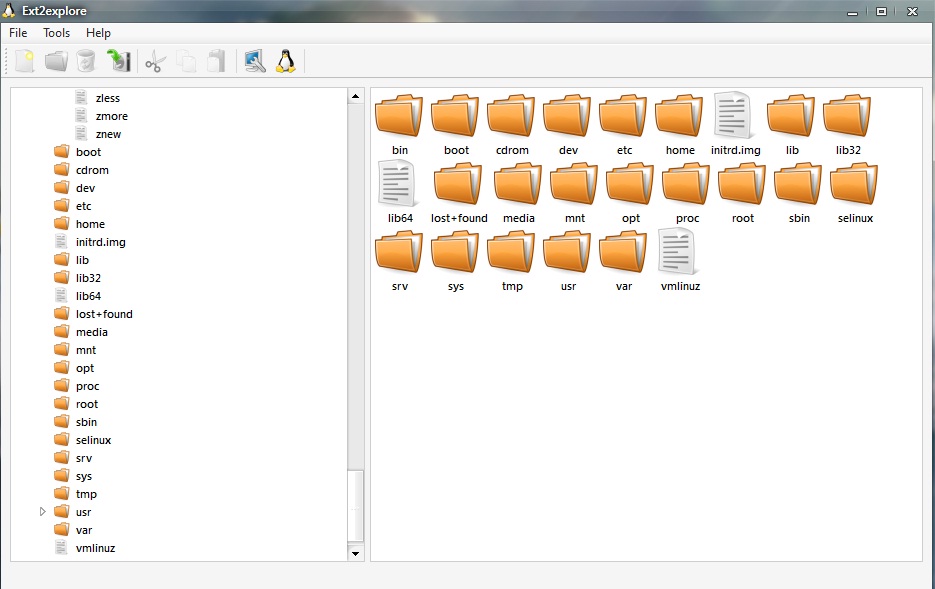935x589 pixels.
Task: Open a disk image using the folder toolbar icon
Action: click(55, 60)
